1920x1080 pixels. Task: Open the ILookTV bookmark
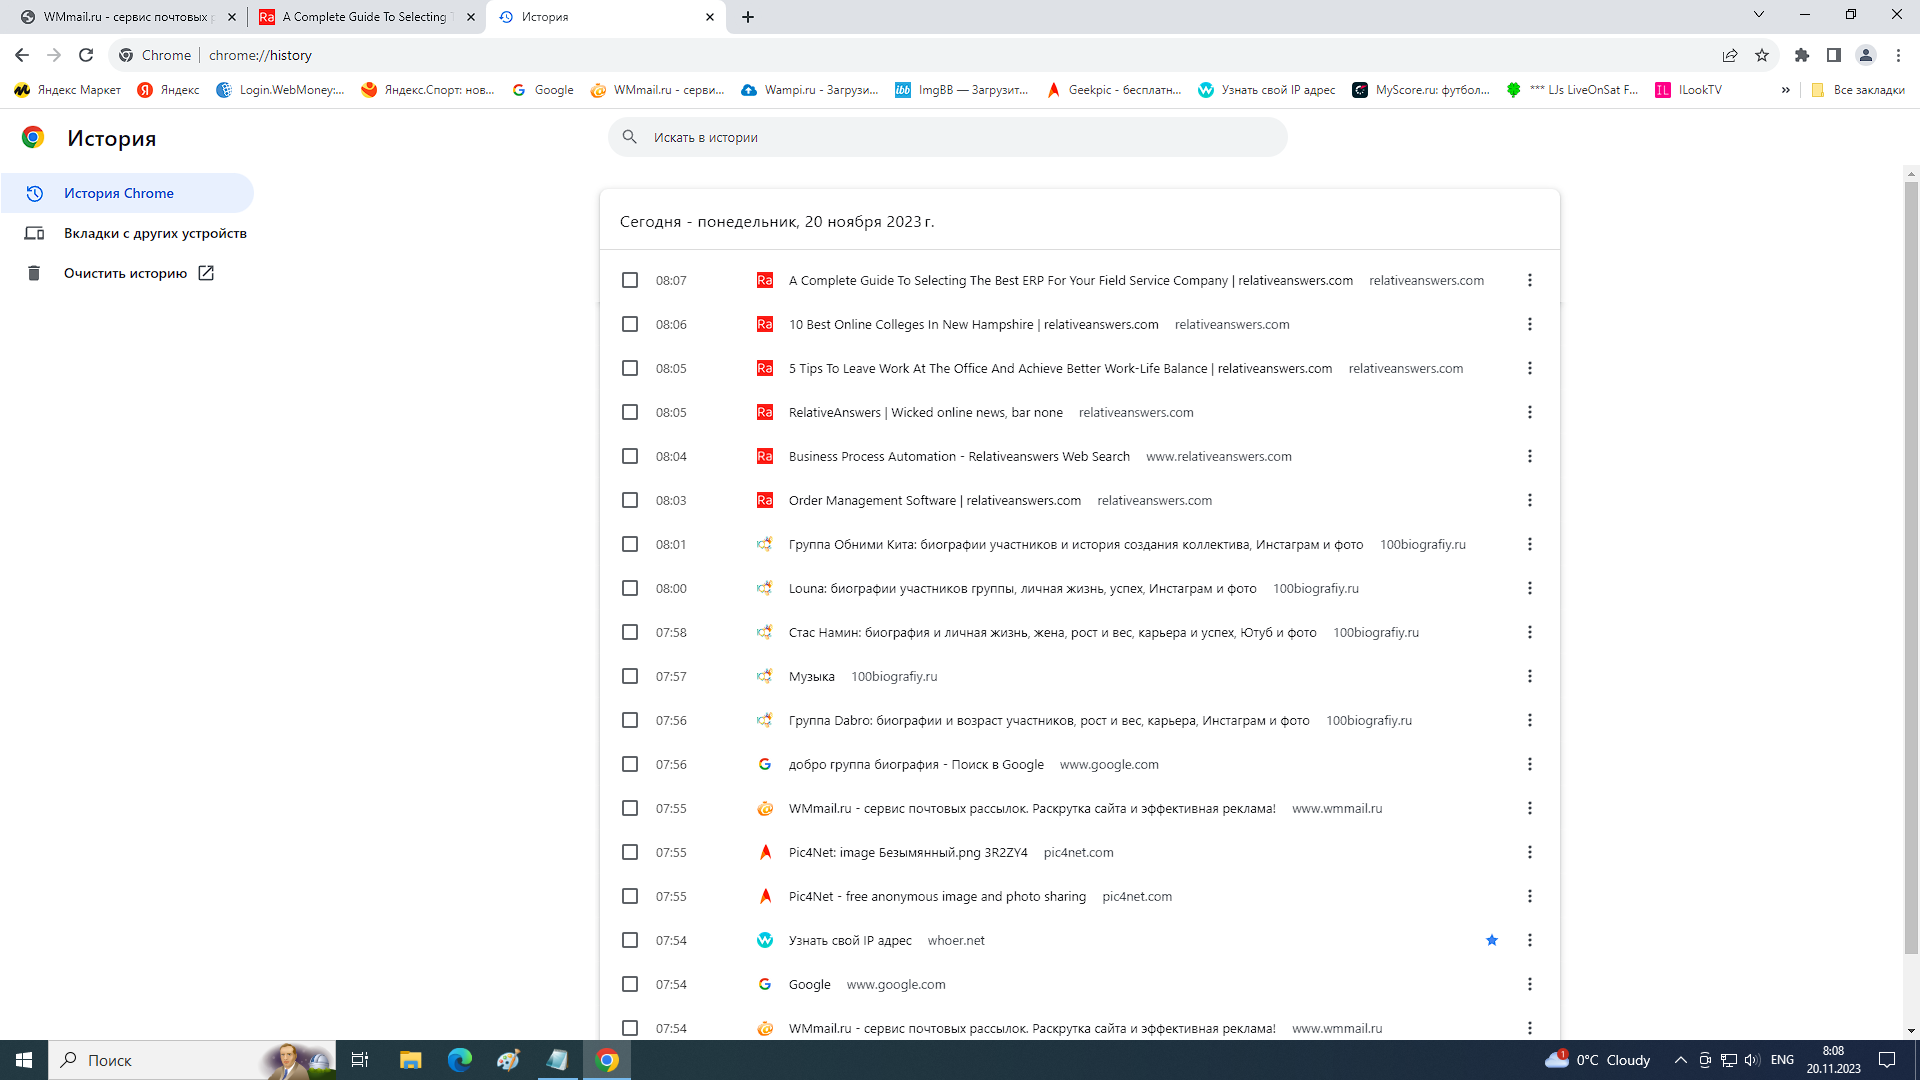(1689, 90)
